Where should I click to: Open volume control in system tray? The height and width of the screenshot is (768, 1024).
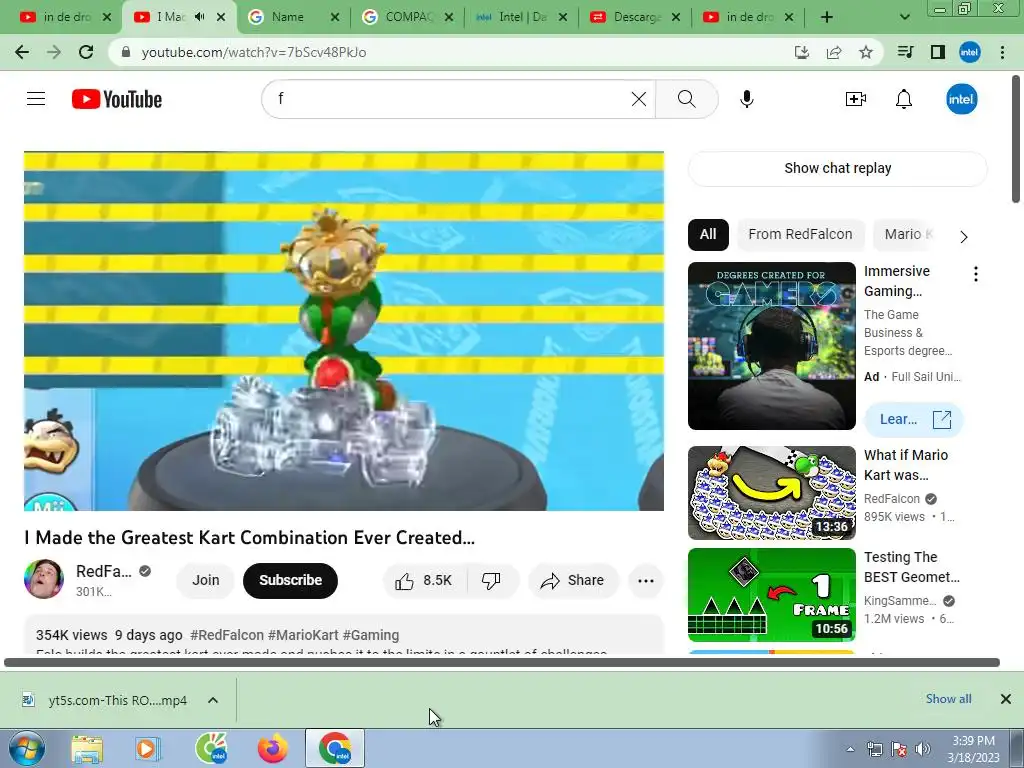click(923, 749)
